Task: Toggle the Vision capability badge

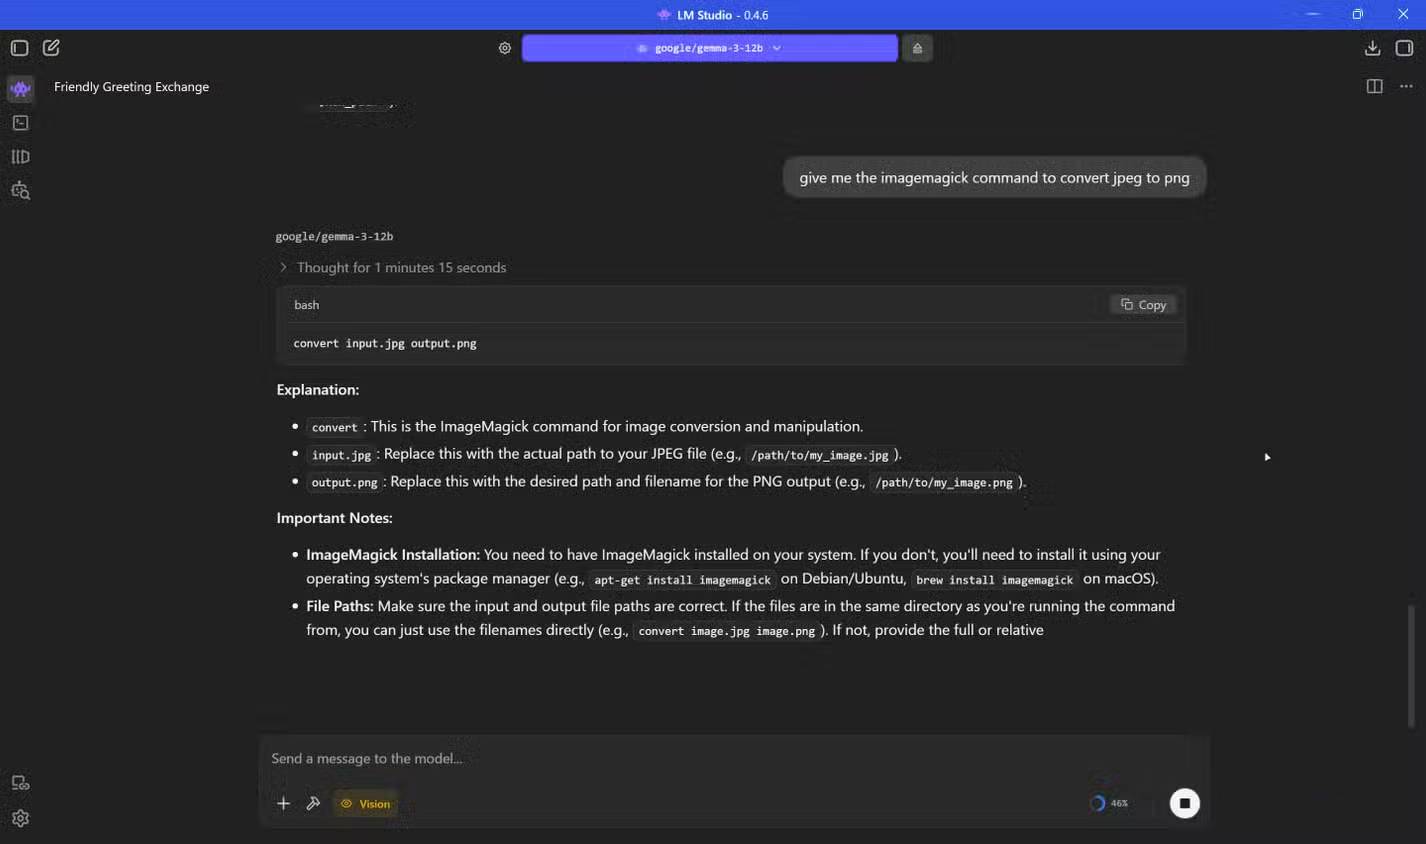Action: pyautogui.click(x=365, y=804)
